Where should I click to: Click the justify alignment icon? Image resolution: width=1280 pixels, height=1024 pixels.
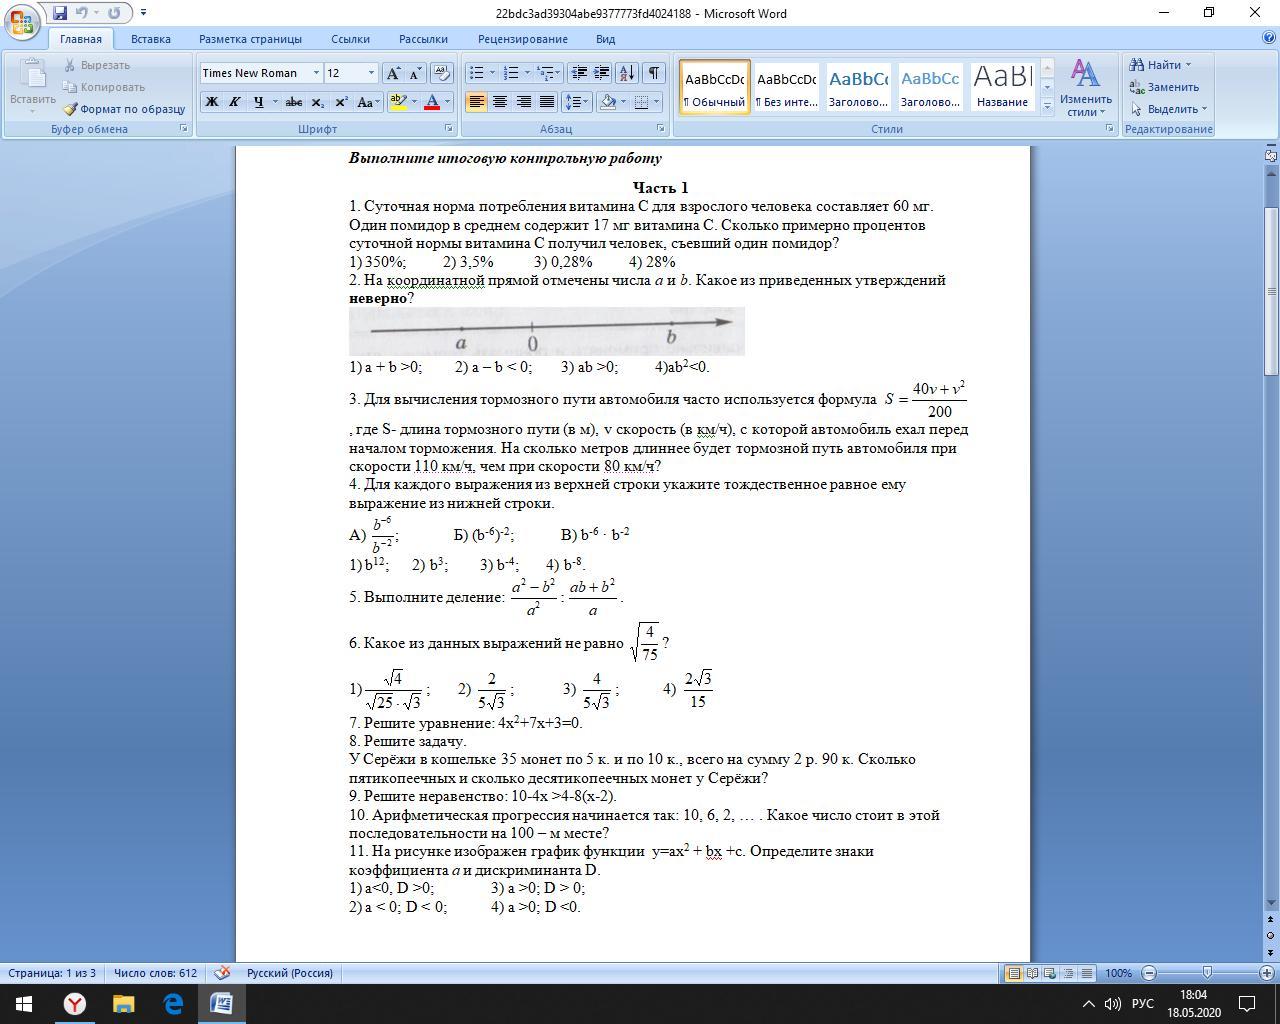click(547, 102)
